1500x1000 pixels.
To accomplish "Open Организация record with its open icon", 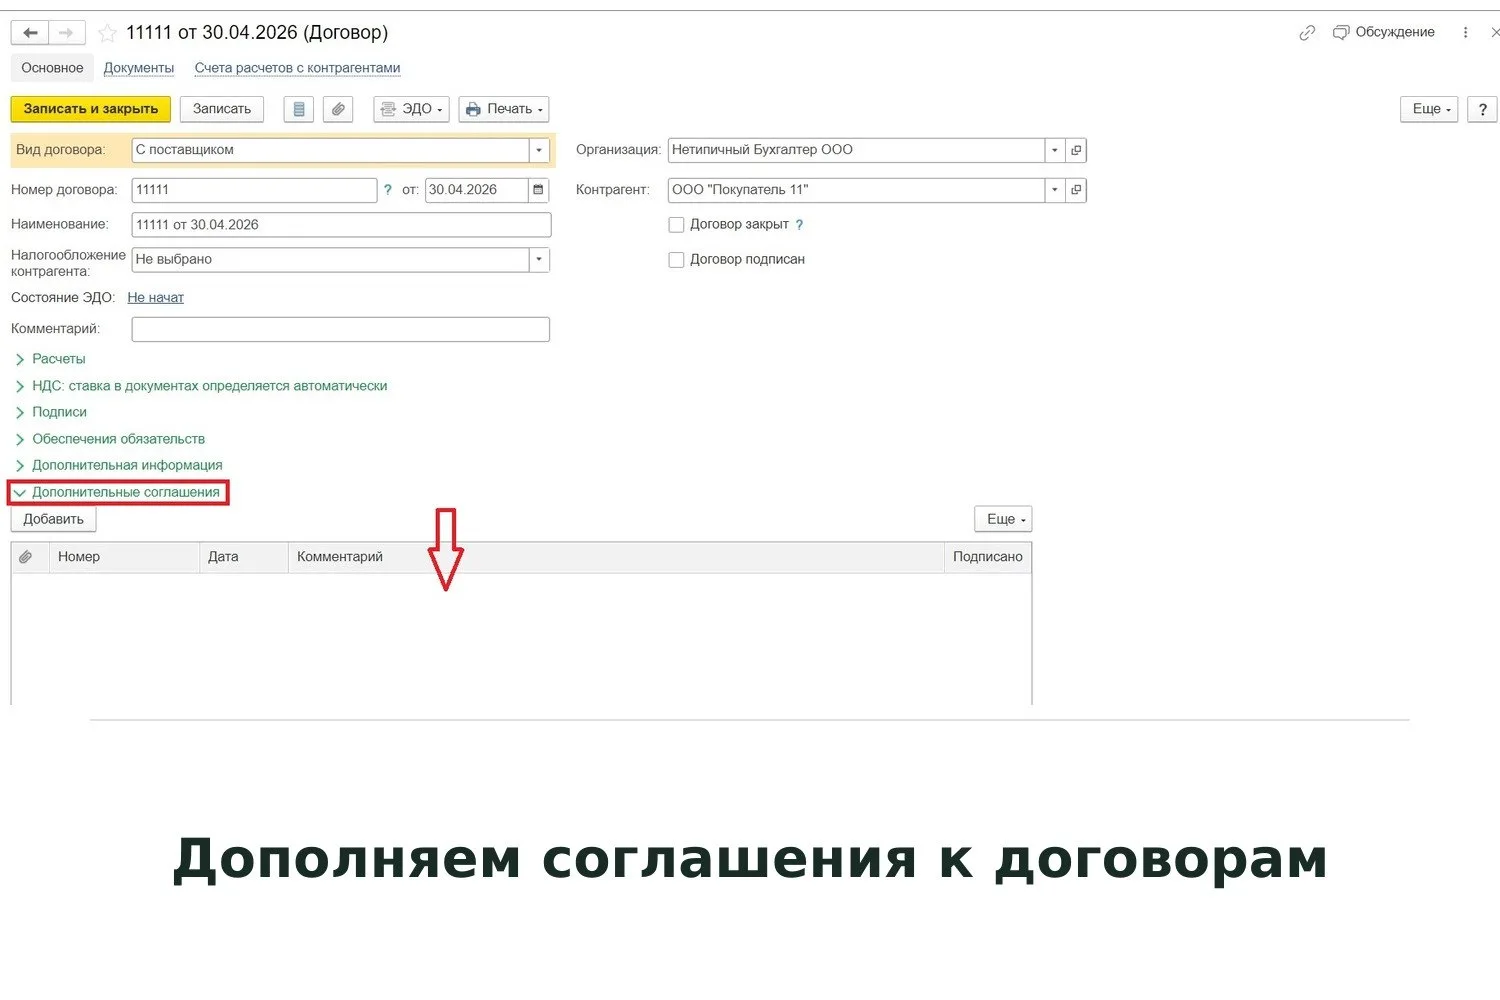I will pos(1076,150).
